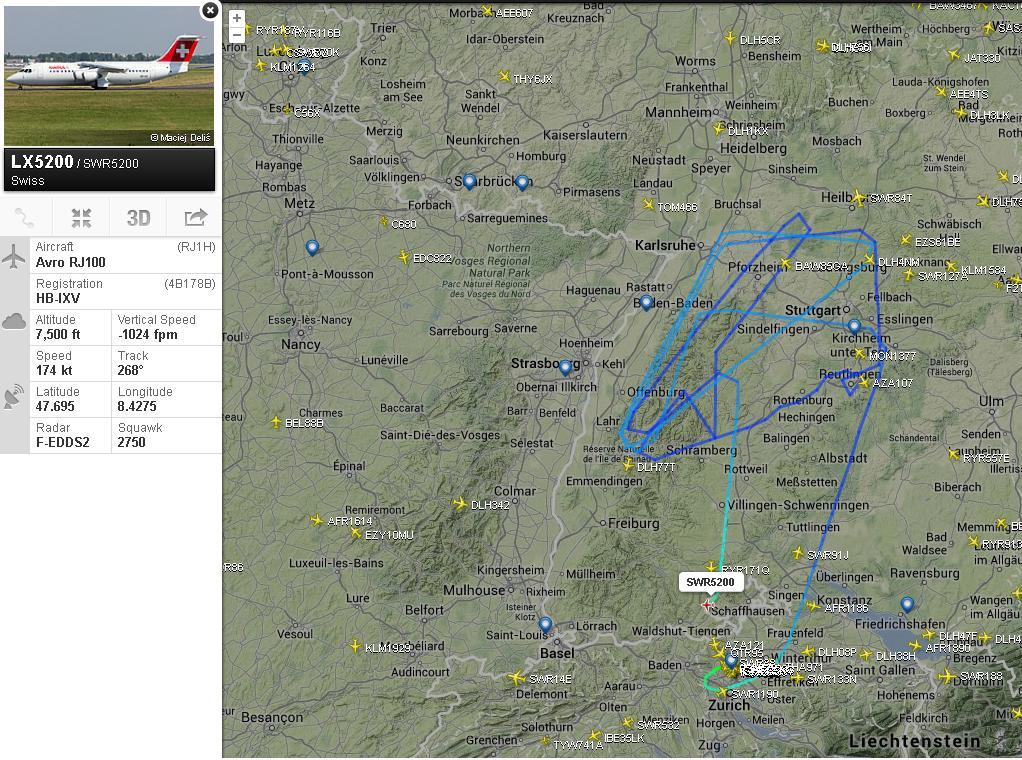Open the Swiss aircraft photo thumbnail
Image resolution: width=1022 pixels, height=760 pixels.
pos(109,76)
